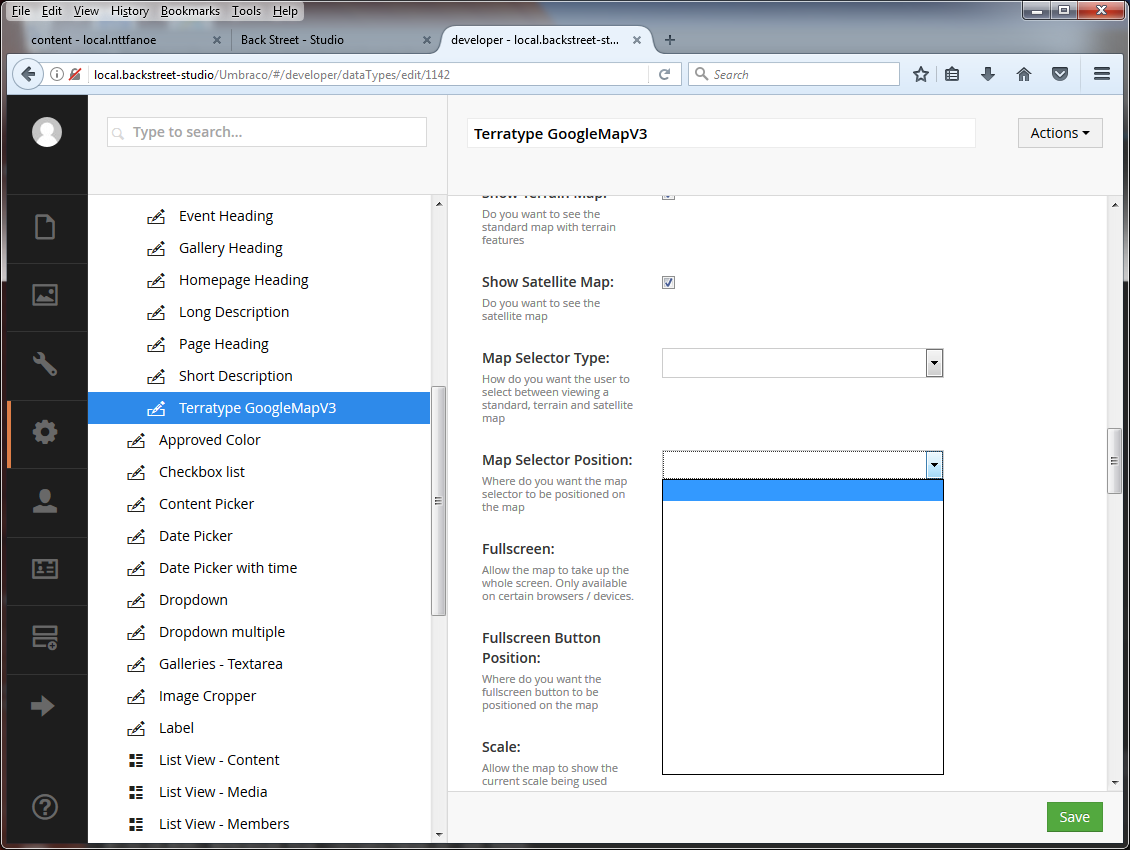
Task: Open the View menu
Action: (x=86, y=11)
